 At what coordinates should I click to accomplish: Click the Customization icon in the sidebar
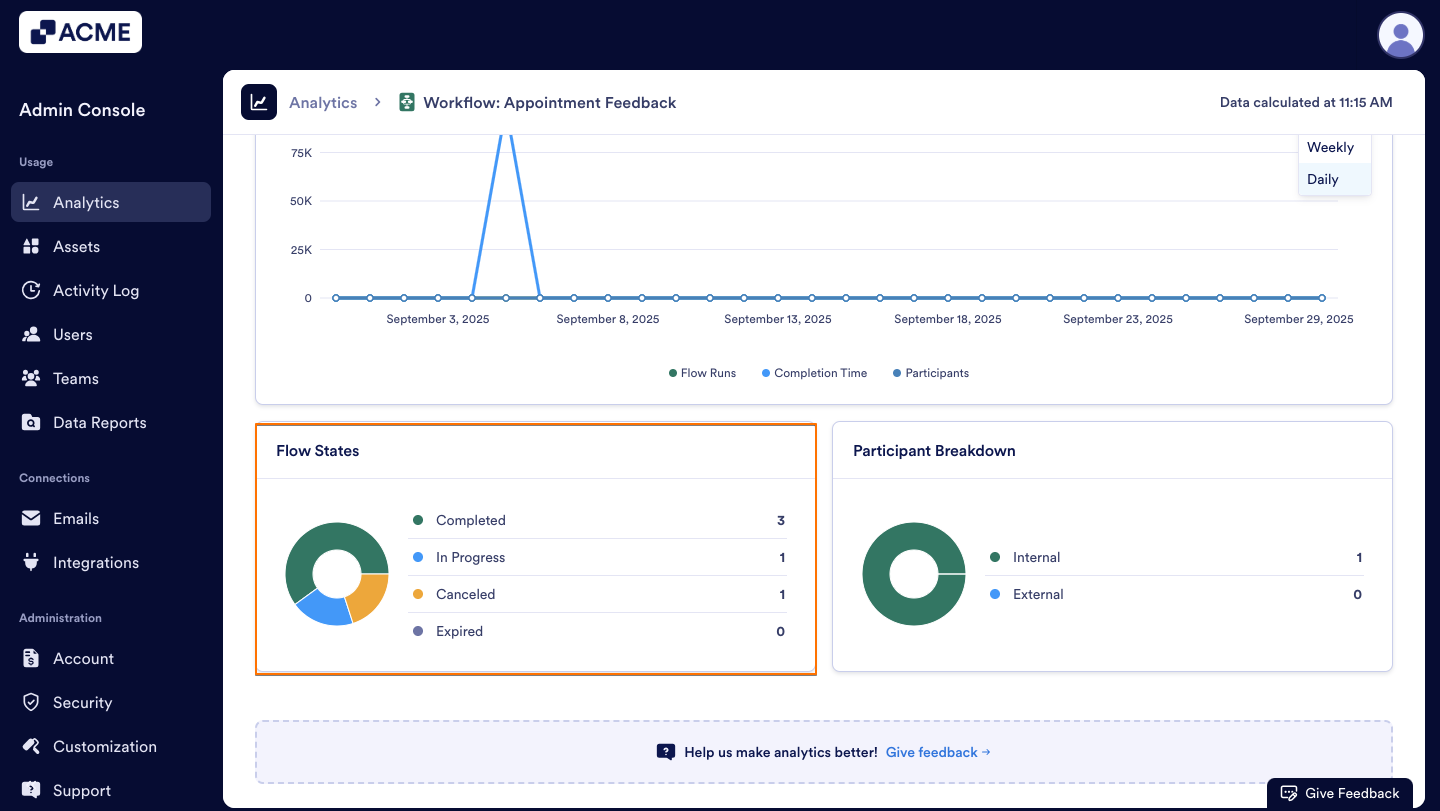(x=33, y=746)
